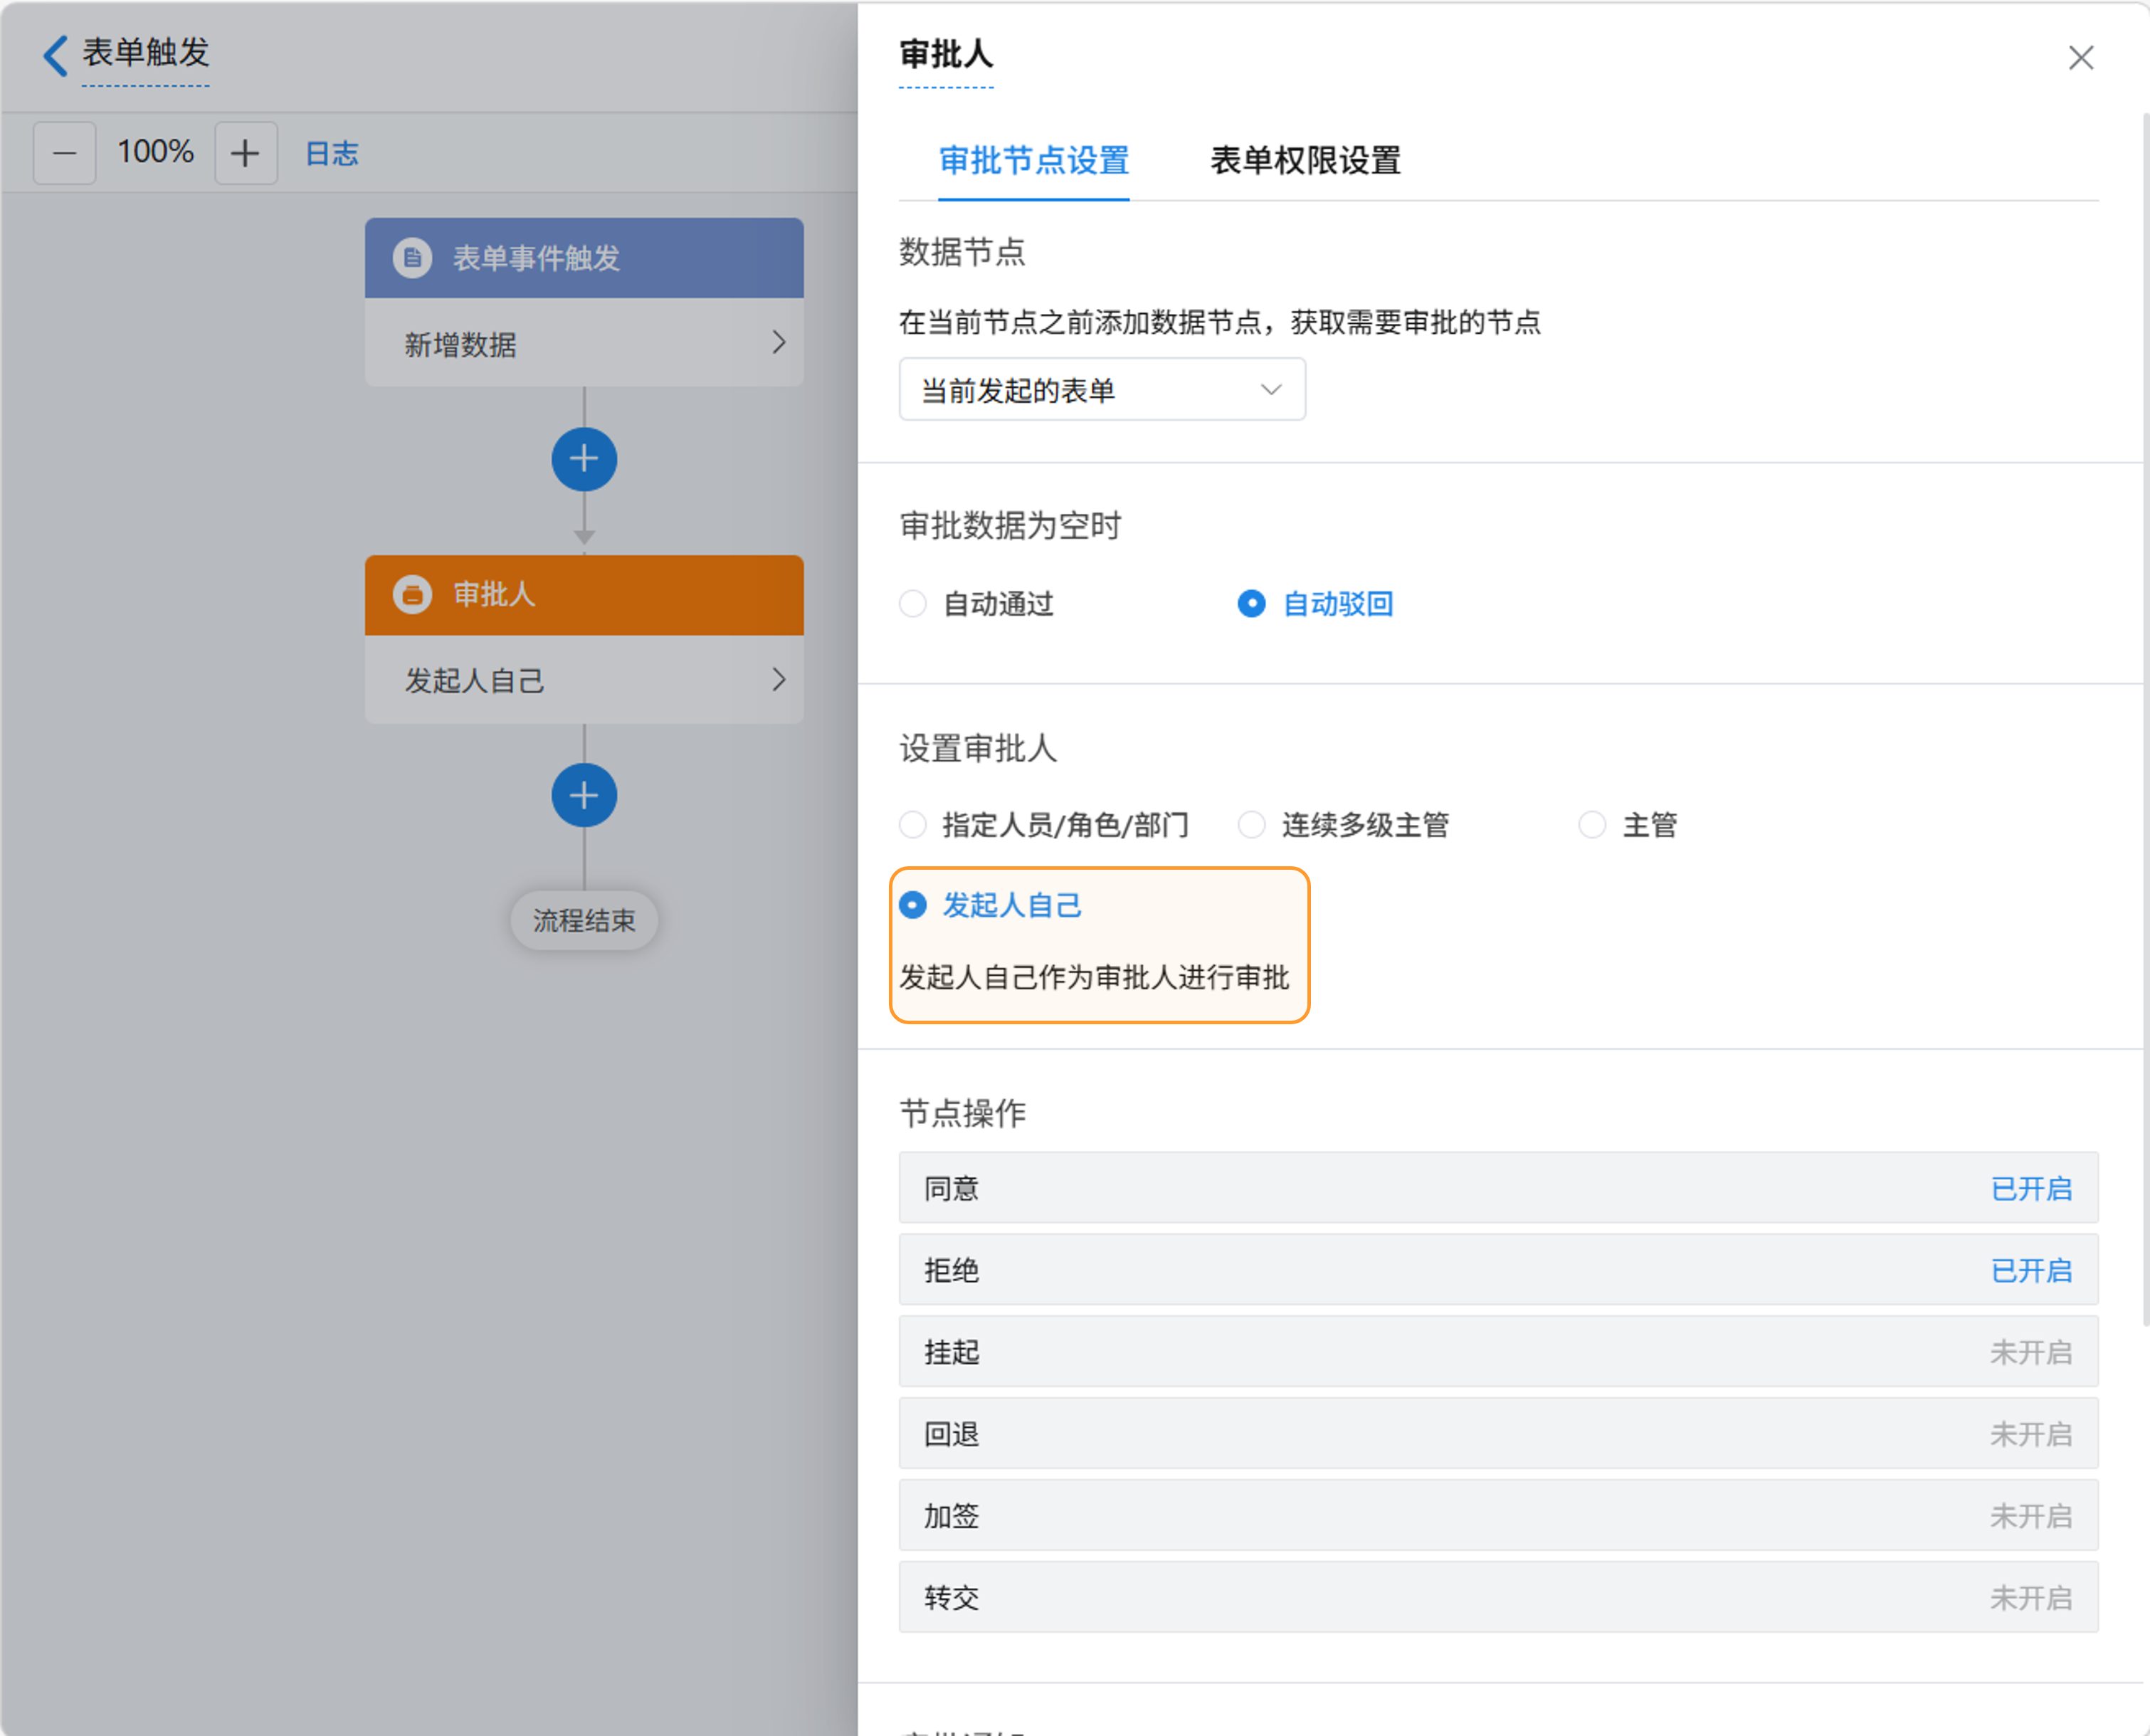
Task: Click the zoom in plus button
Action: pyautogui.click(x=245, y=153)
